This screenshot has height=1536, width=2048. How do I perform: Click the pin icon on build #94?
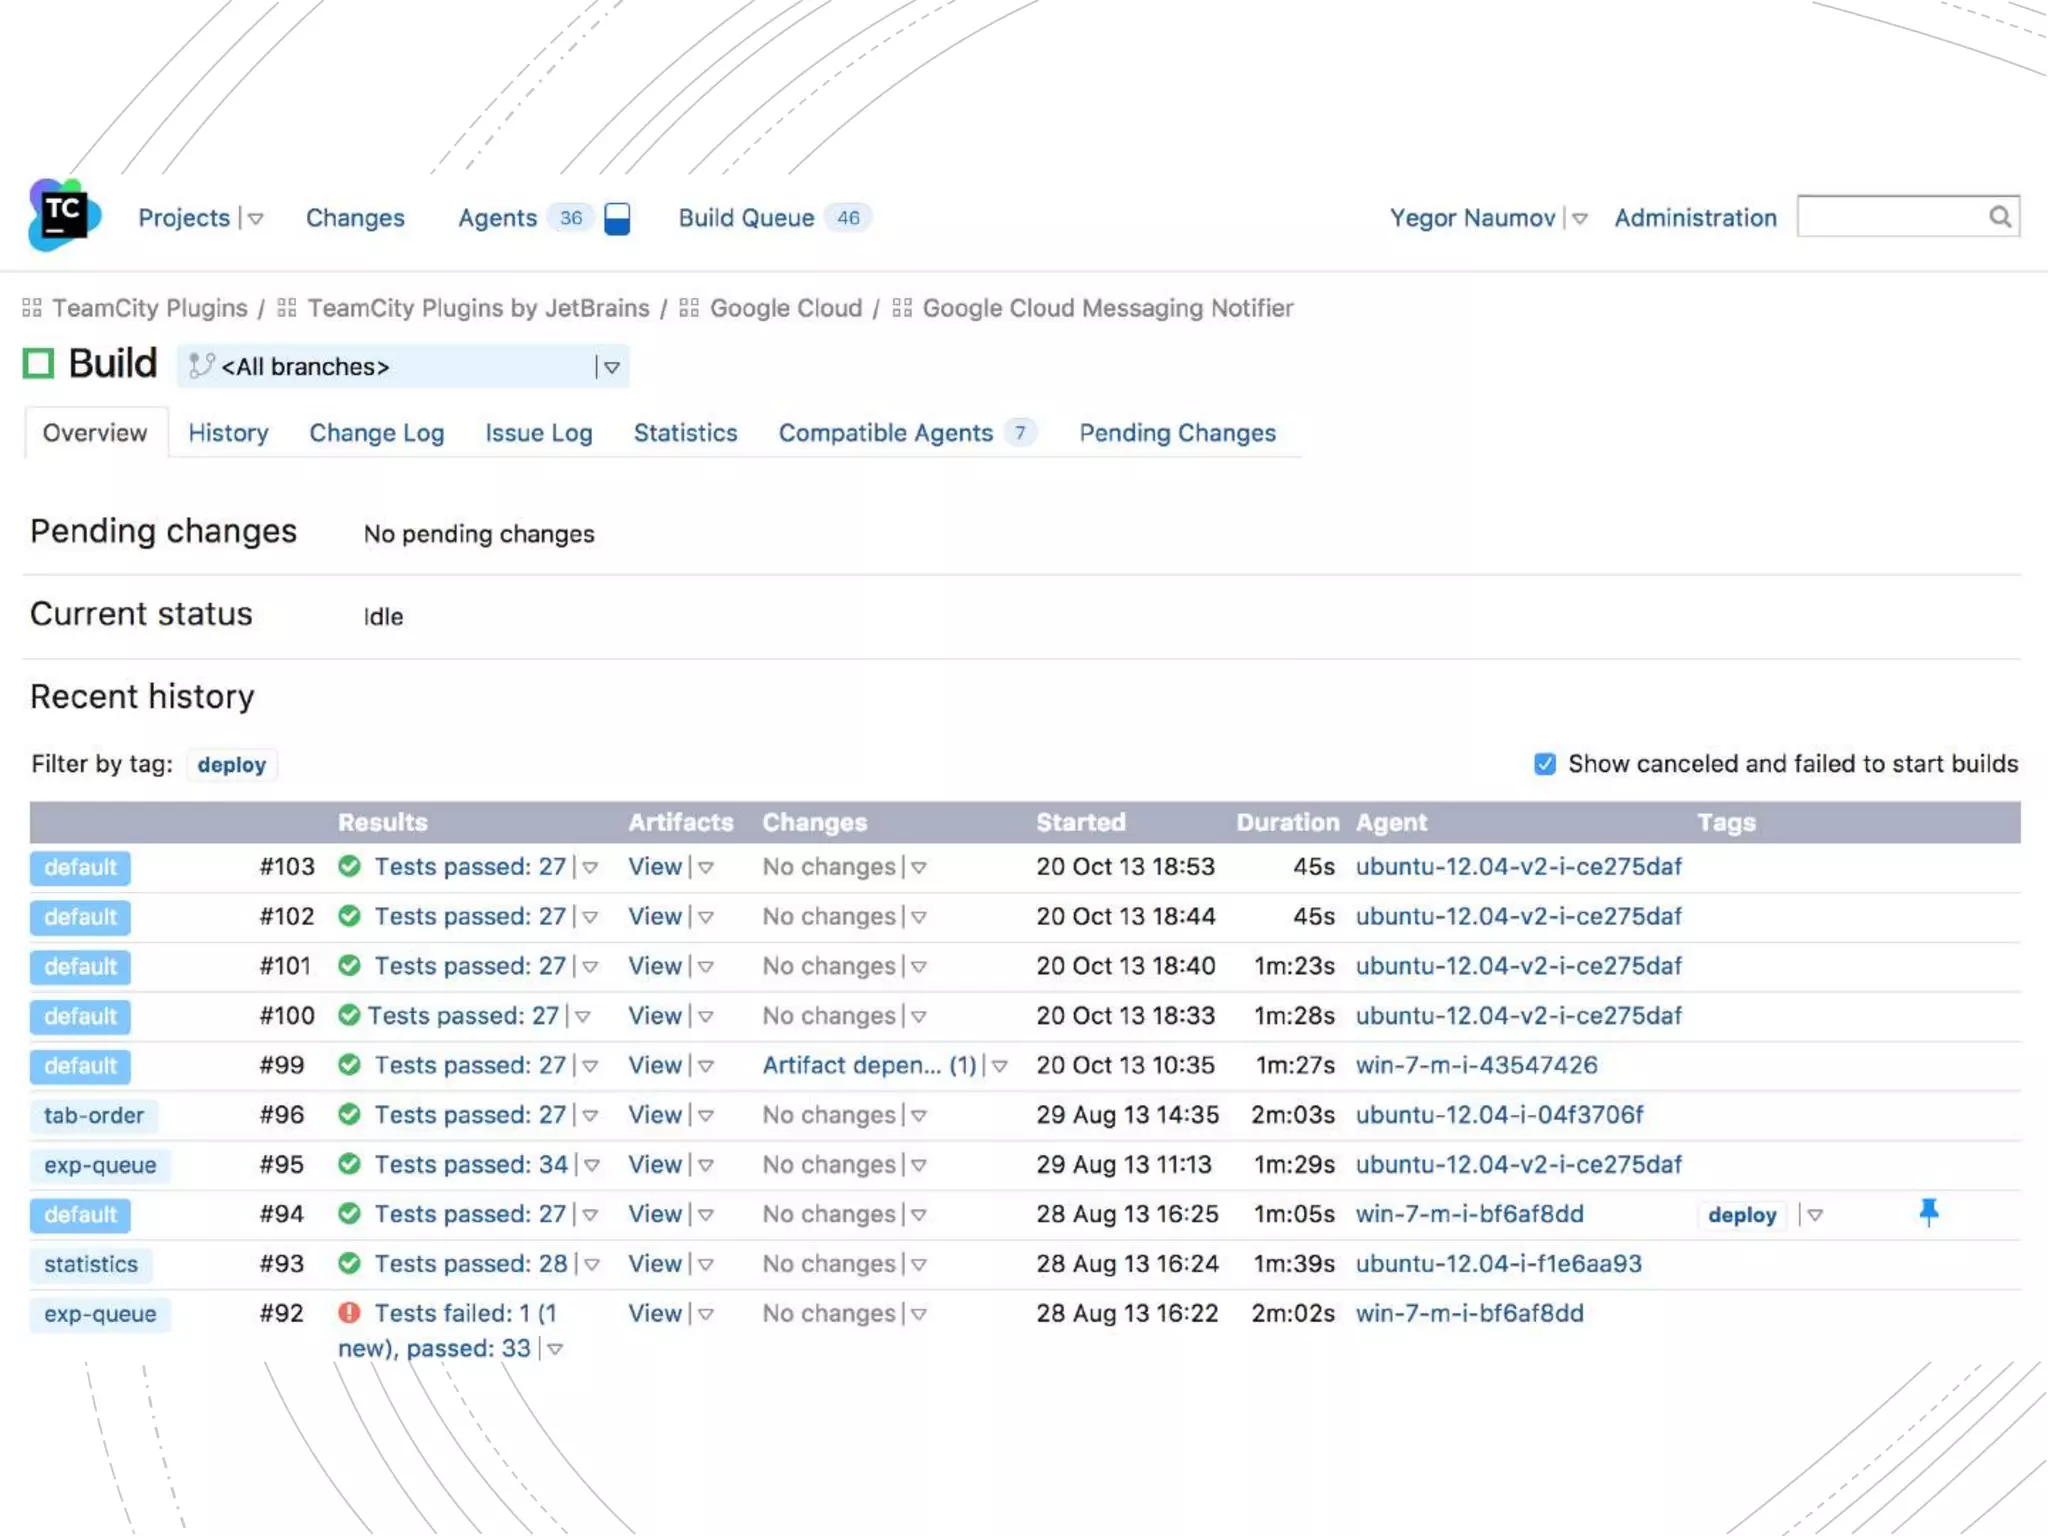1928,1213
